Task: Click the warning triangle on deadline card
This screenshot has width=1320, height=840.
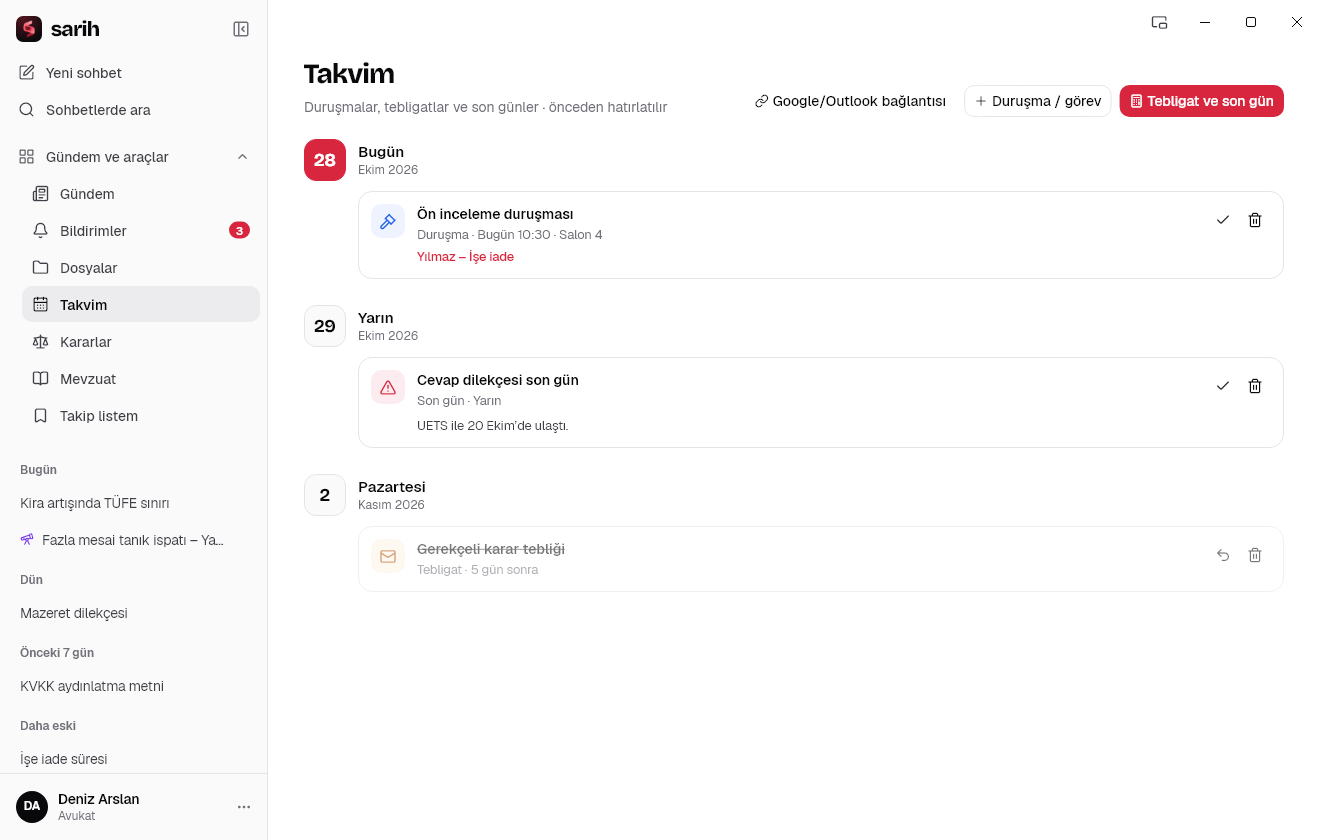Action: [x=388, y=387]
